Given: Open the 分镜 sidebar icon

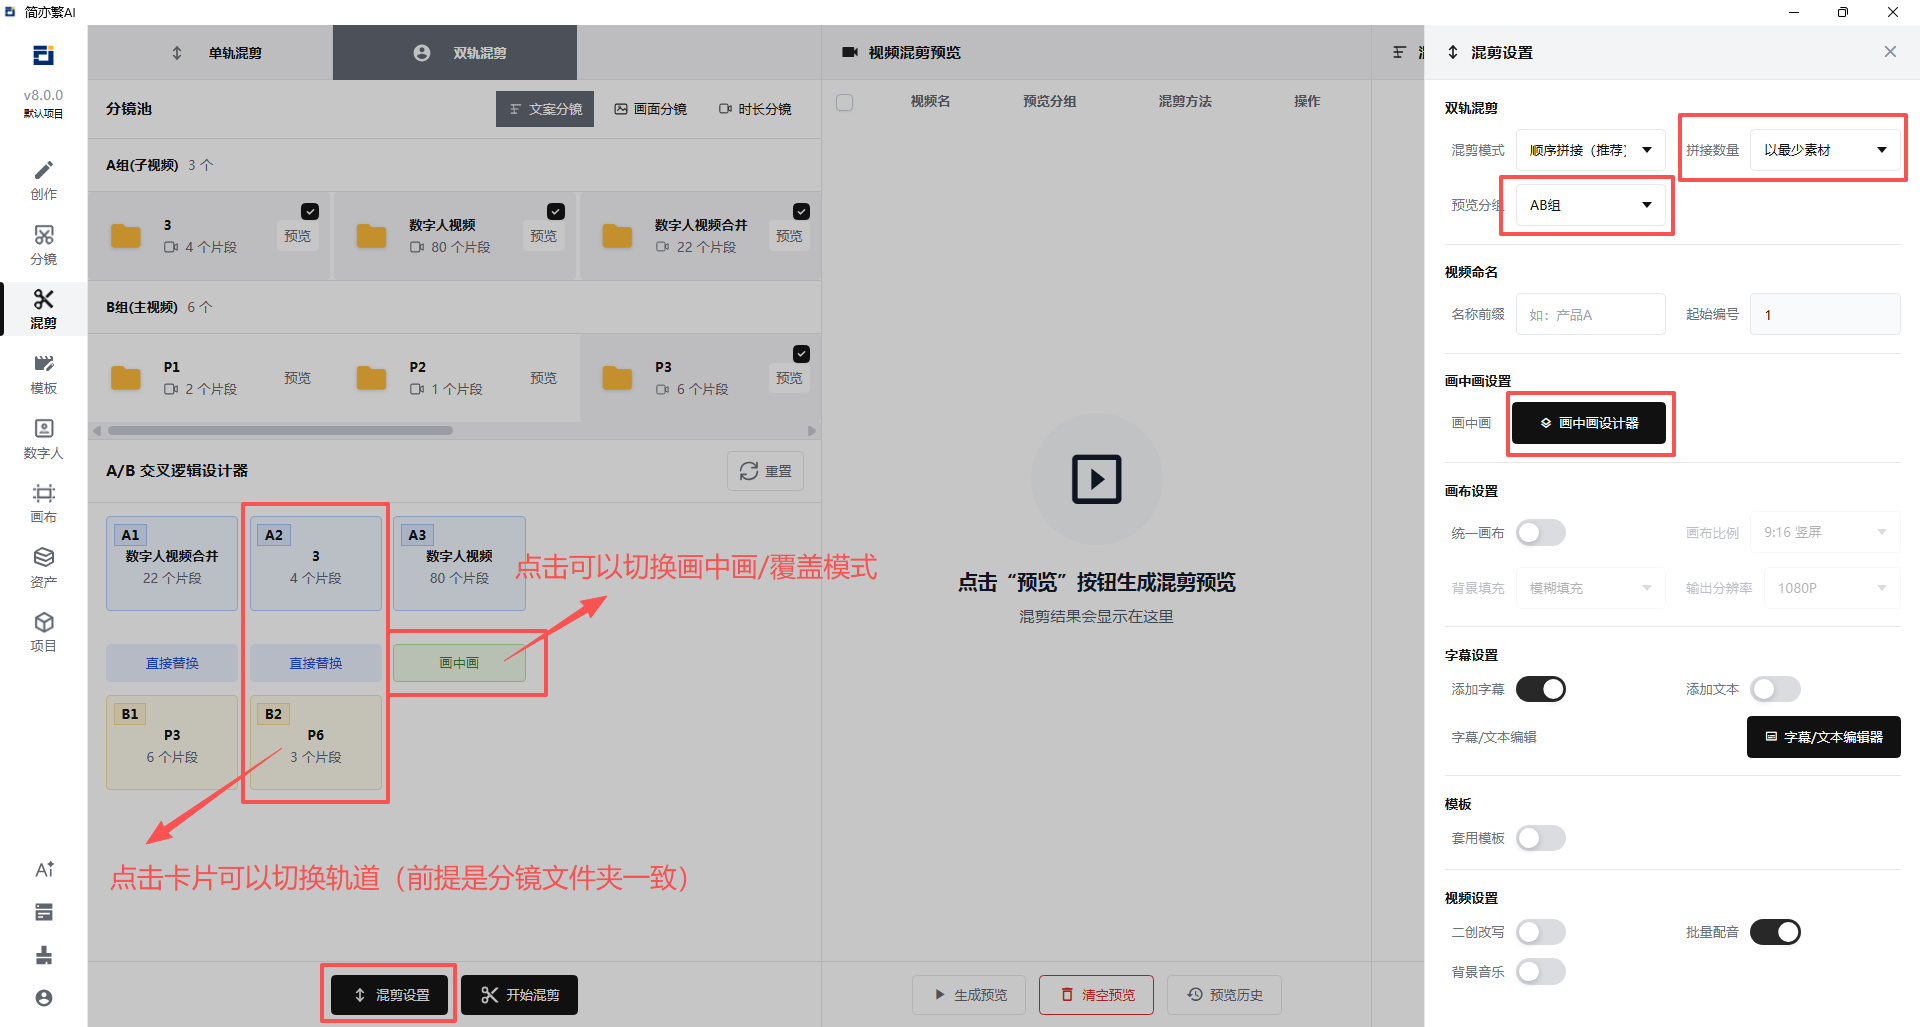Looking at the screenshot, I should tap(43, 245).
